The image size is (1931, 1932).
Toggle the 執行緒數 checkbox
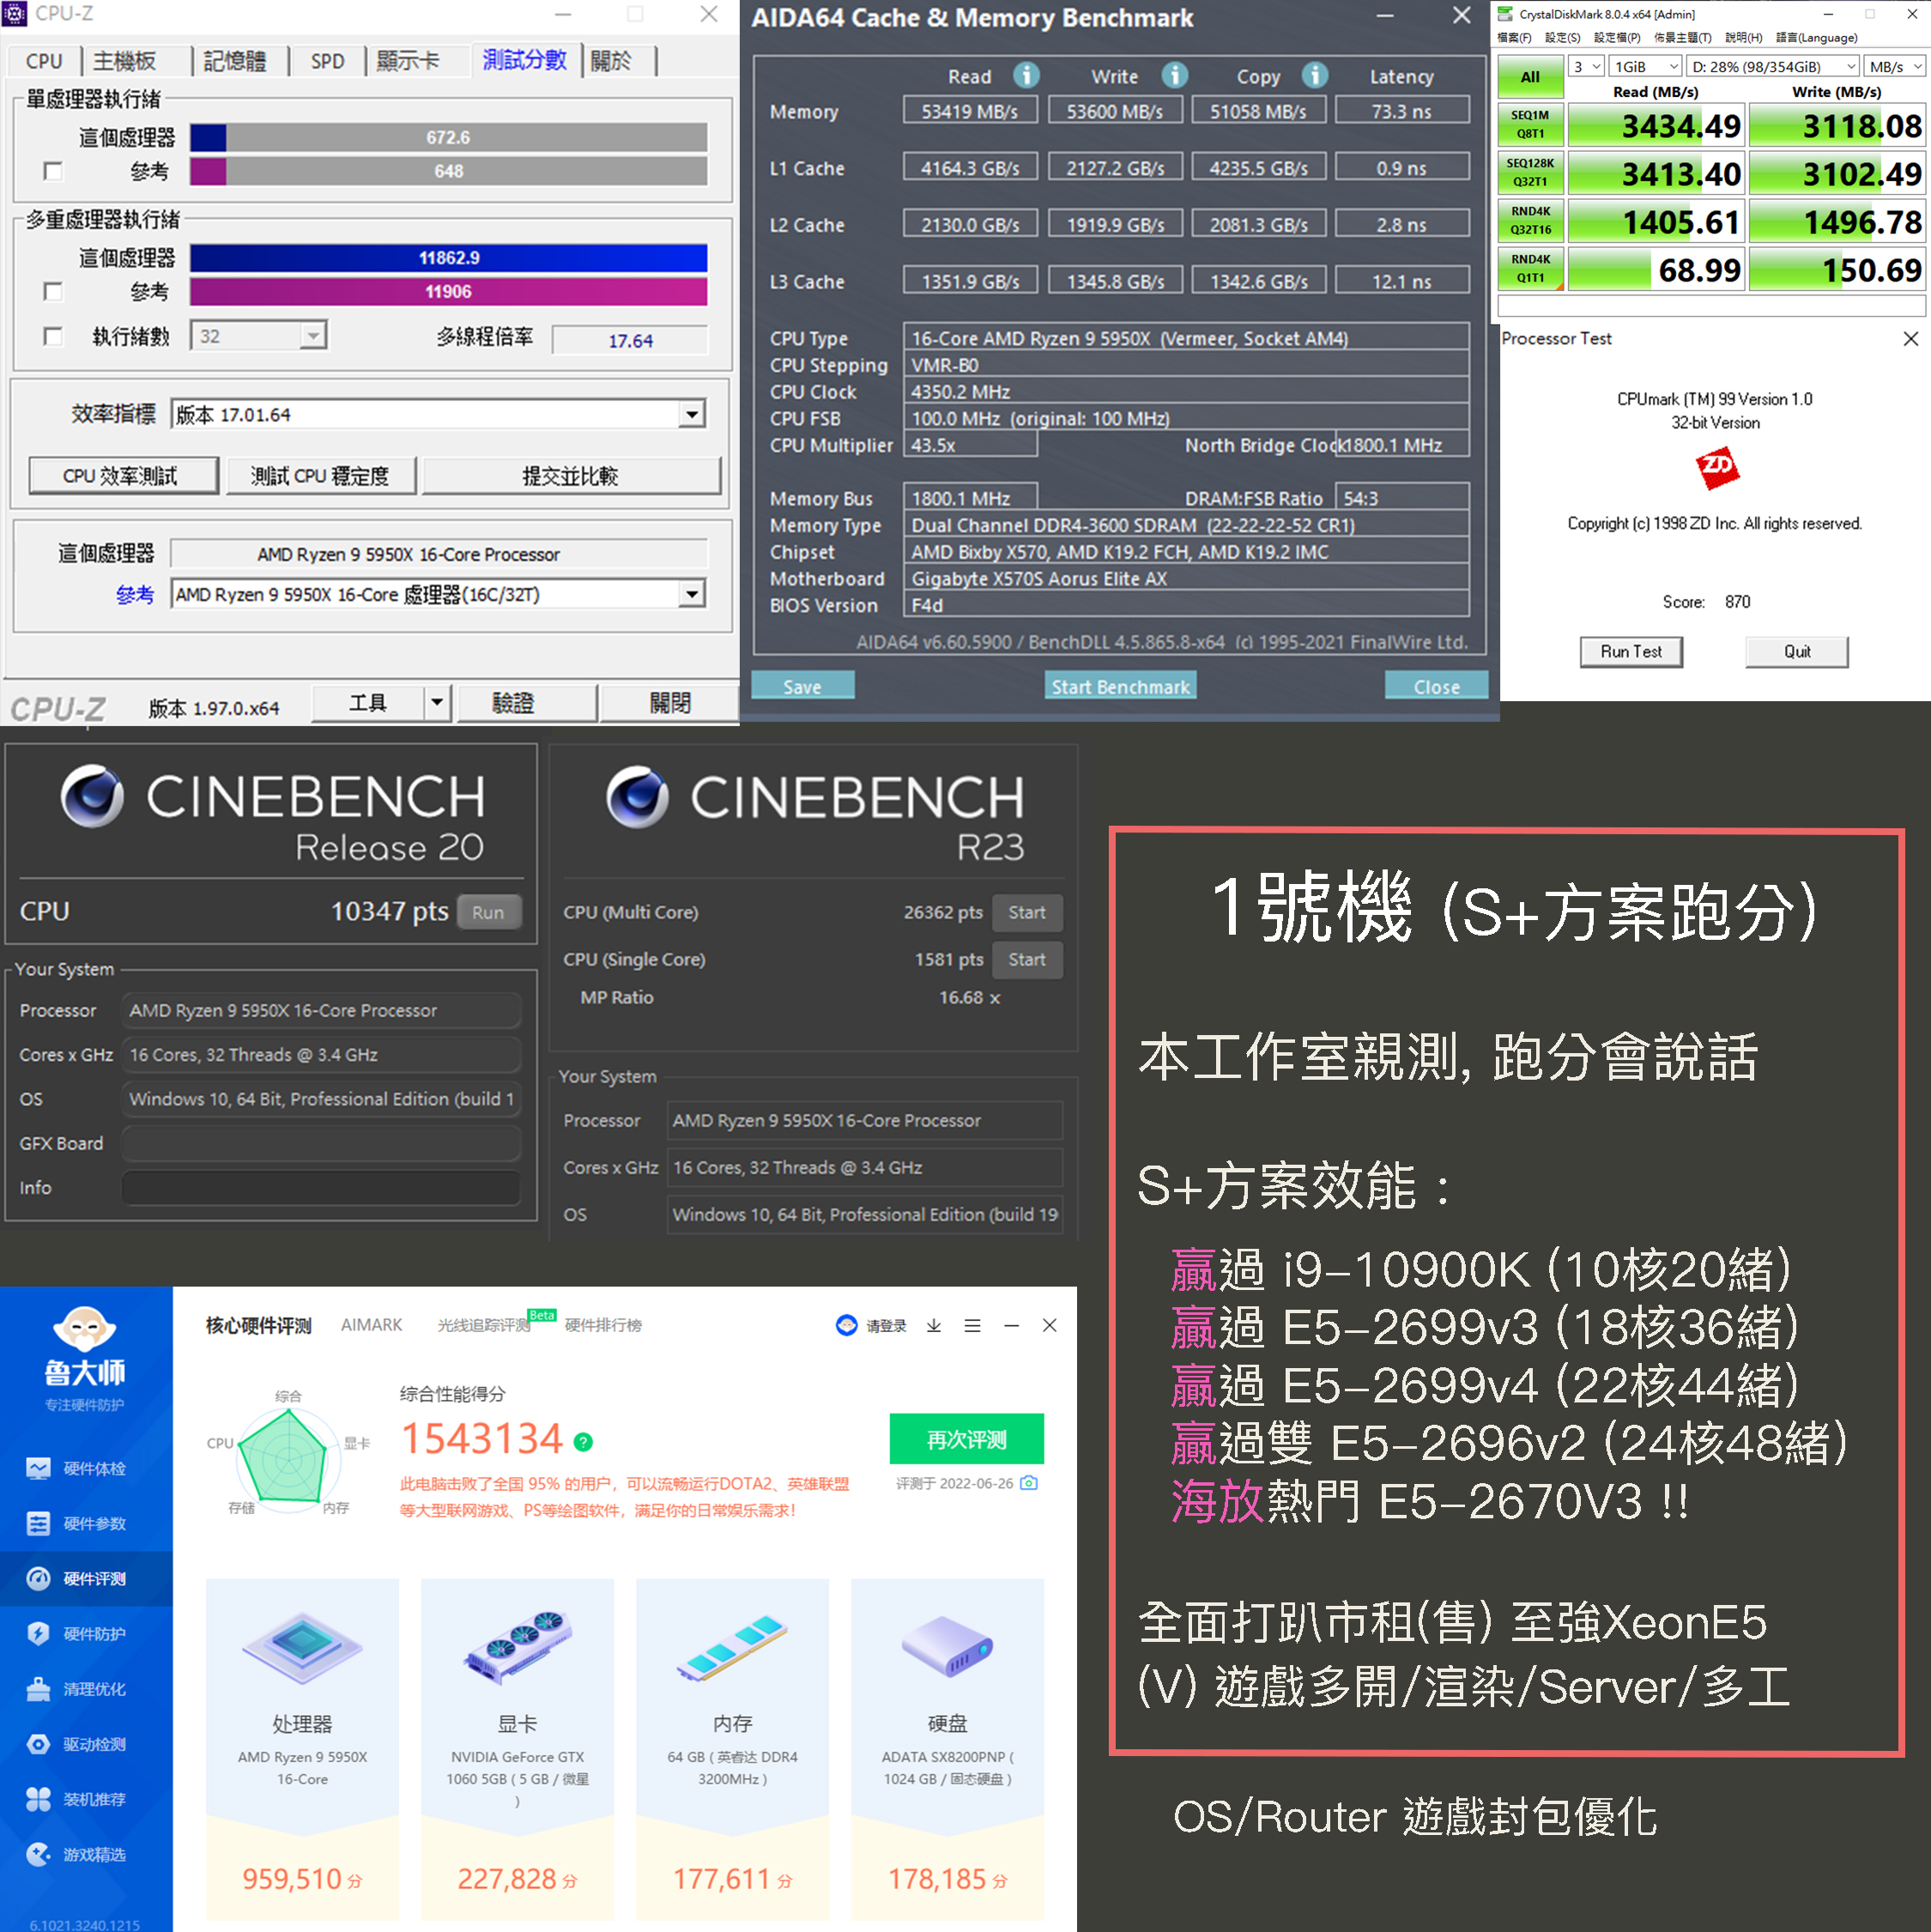tap(53, 337)
